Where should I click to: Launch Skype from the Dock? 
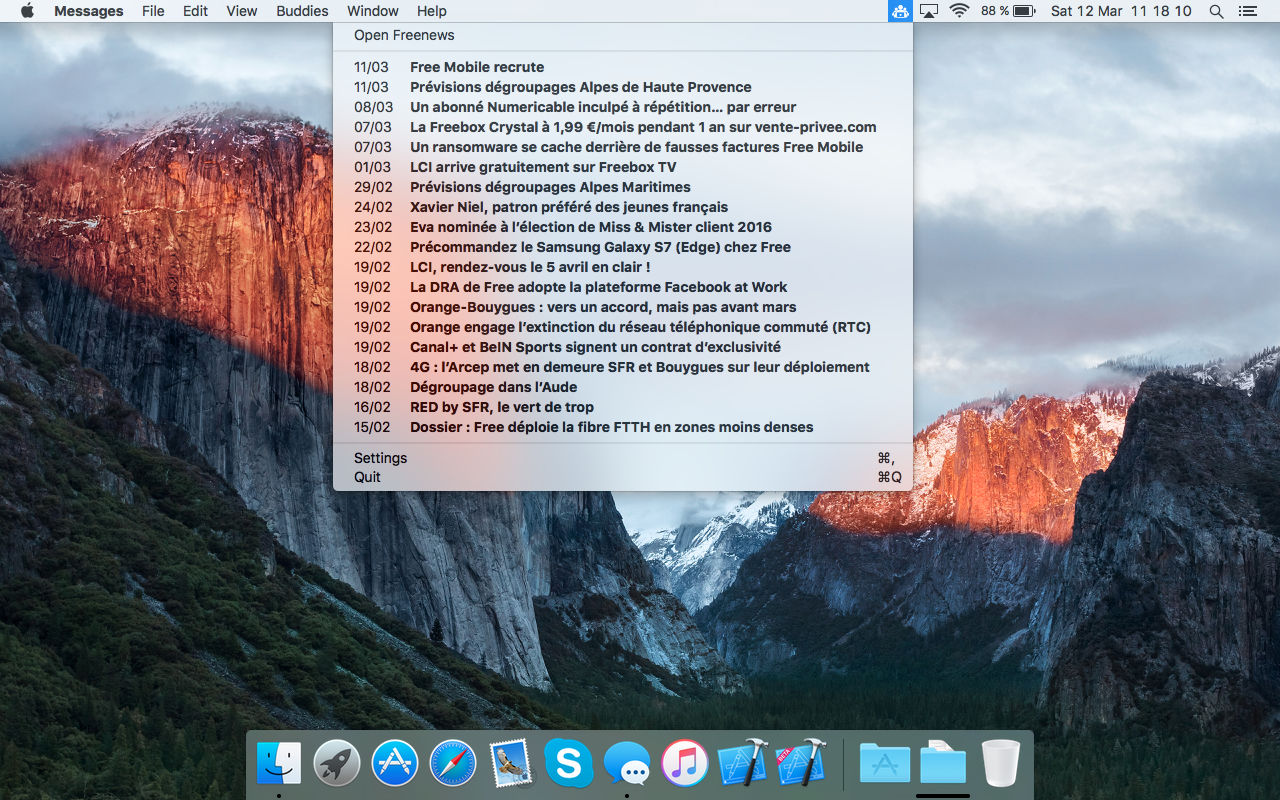(569, 763)
